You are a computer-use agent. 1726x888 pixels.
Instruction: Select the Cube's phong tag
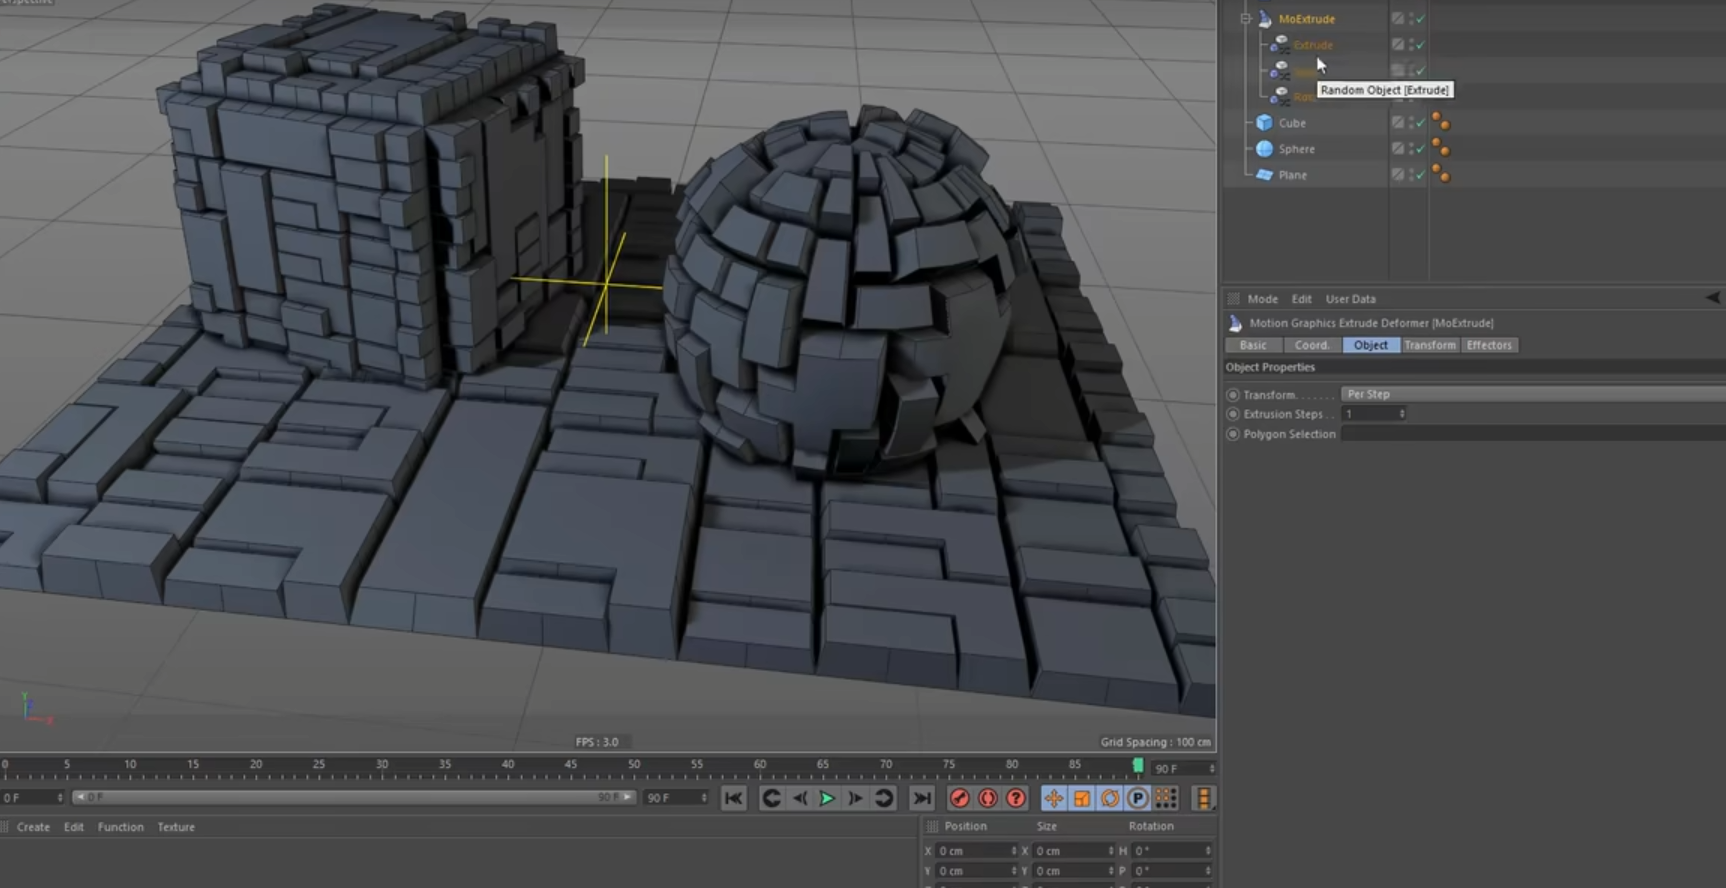[1441, 122]
